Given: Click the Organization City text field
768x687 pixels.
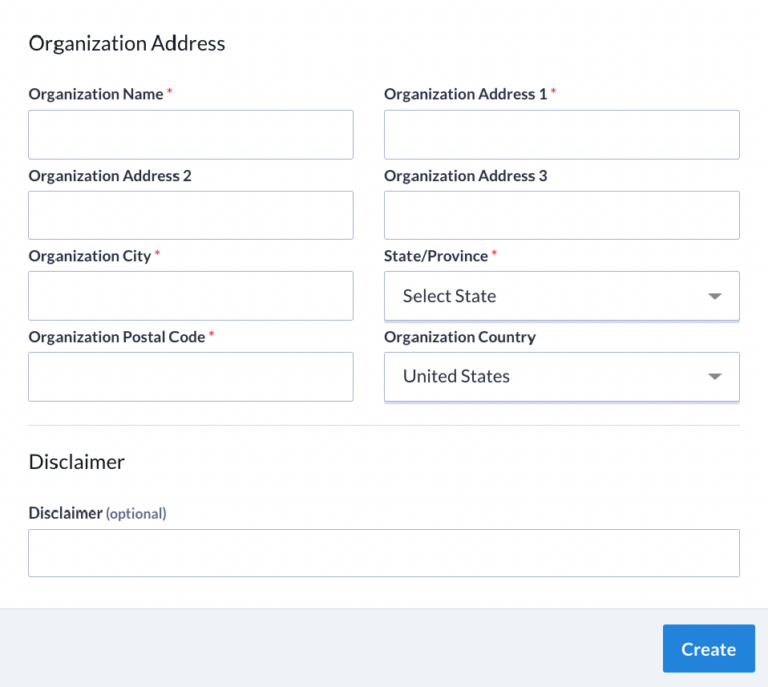Looking at the screenshot, I should click(190, 296).
